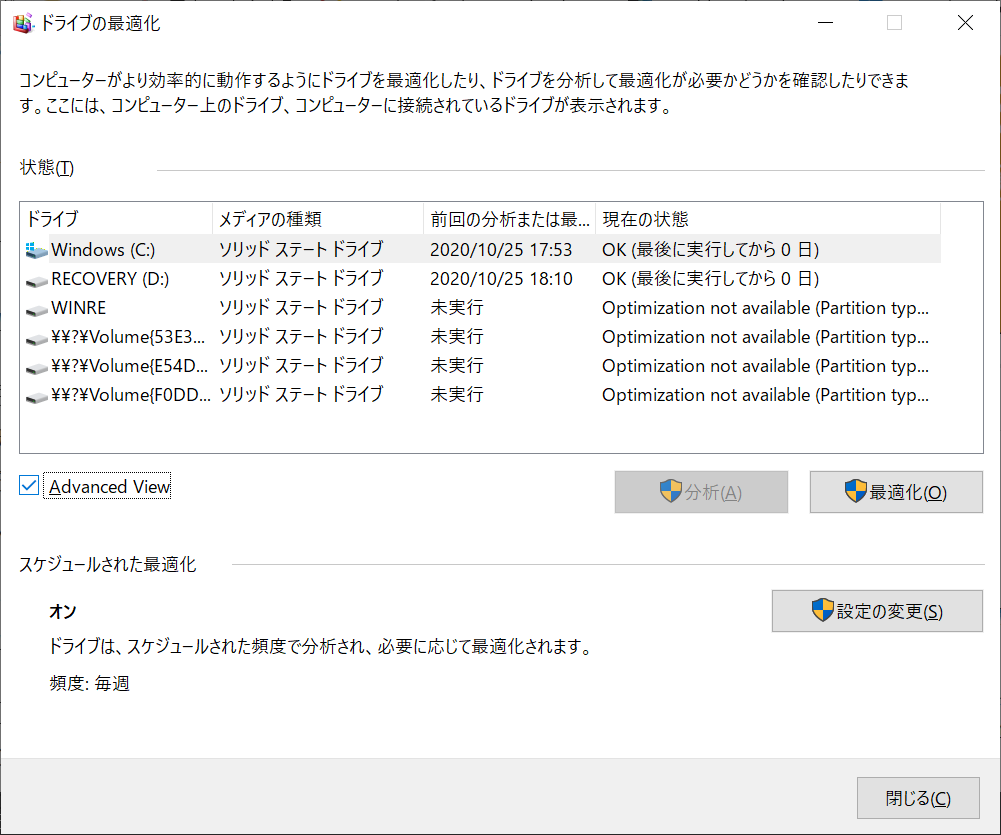Select the RECOVERY (D:) drive icon
Screen dimensions: 1001x835
tap(36, 280)
